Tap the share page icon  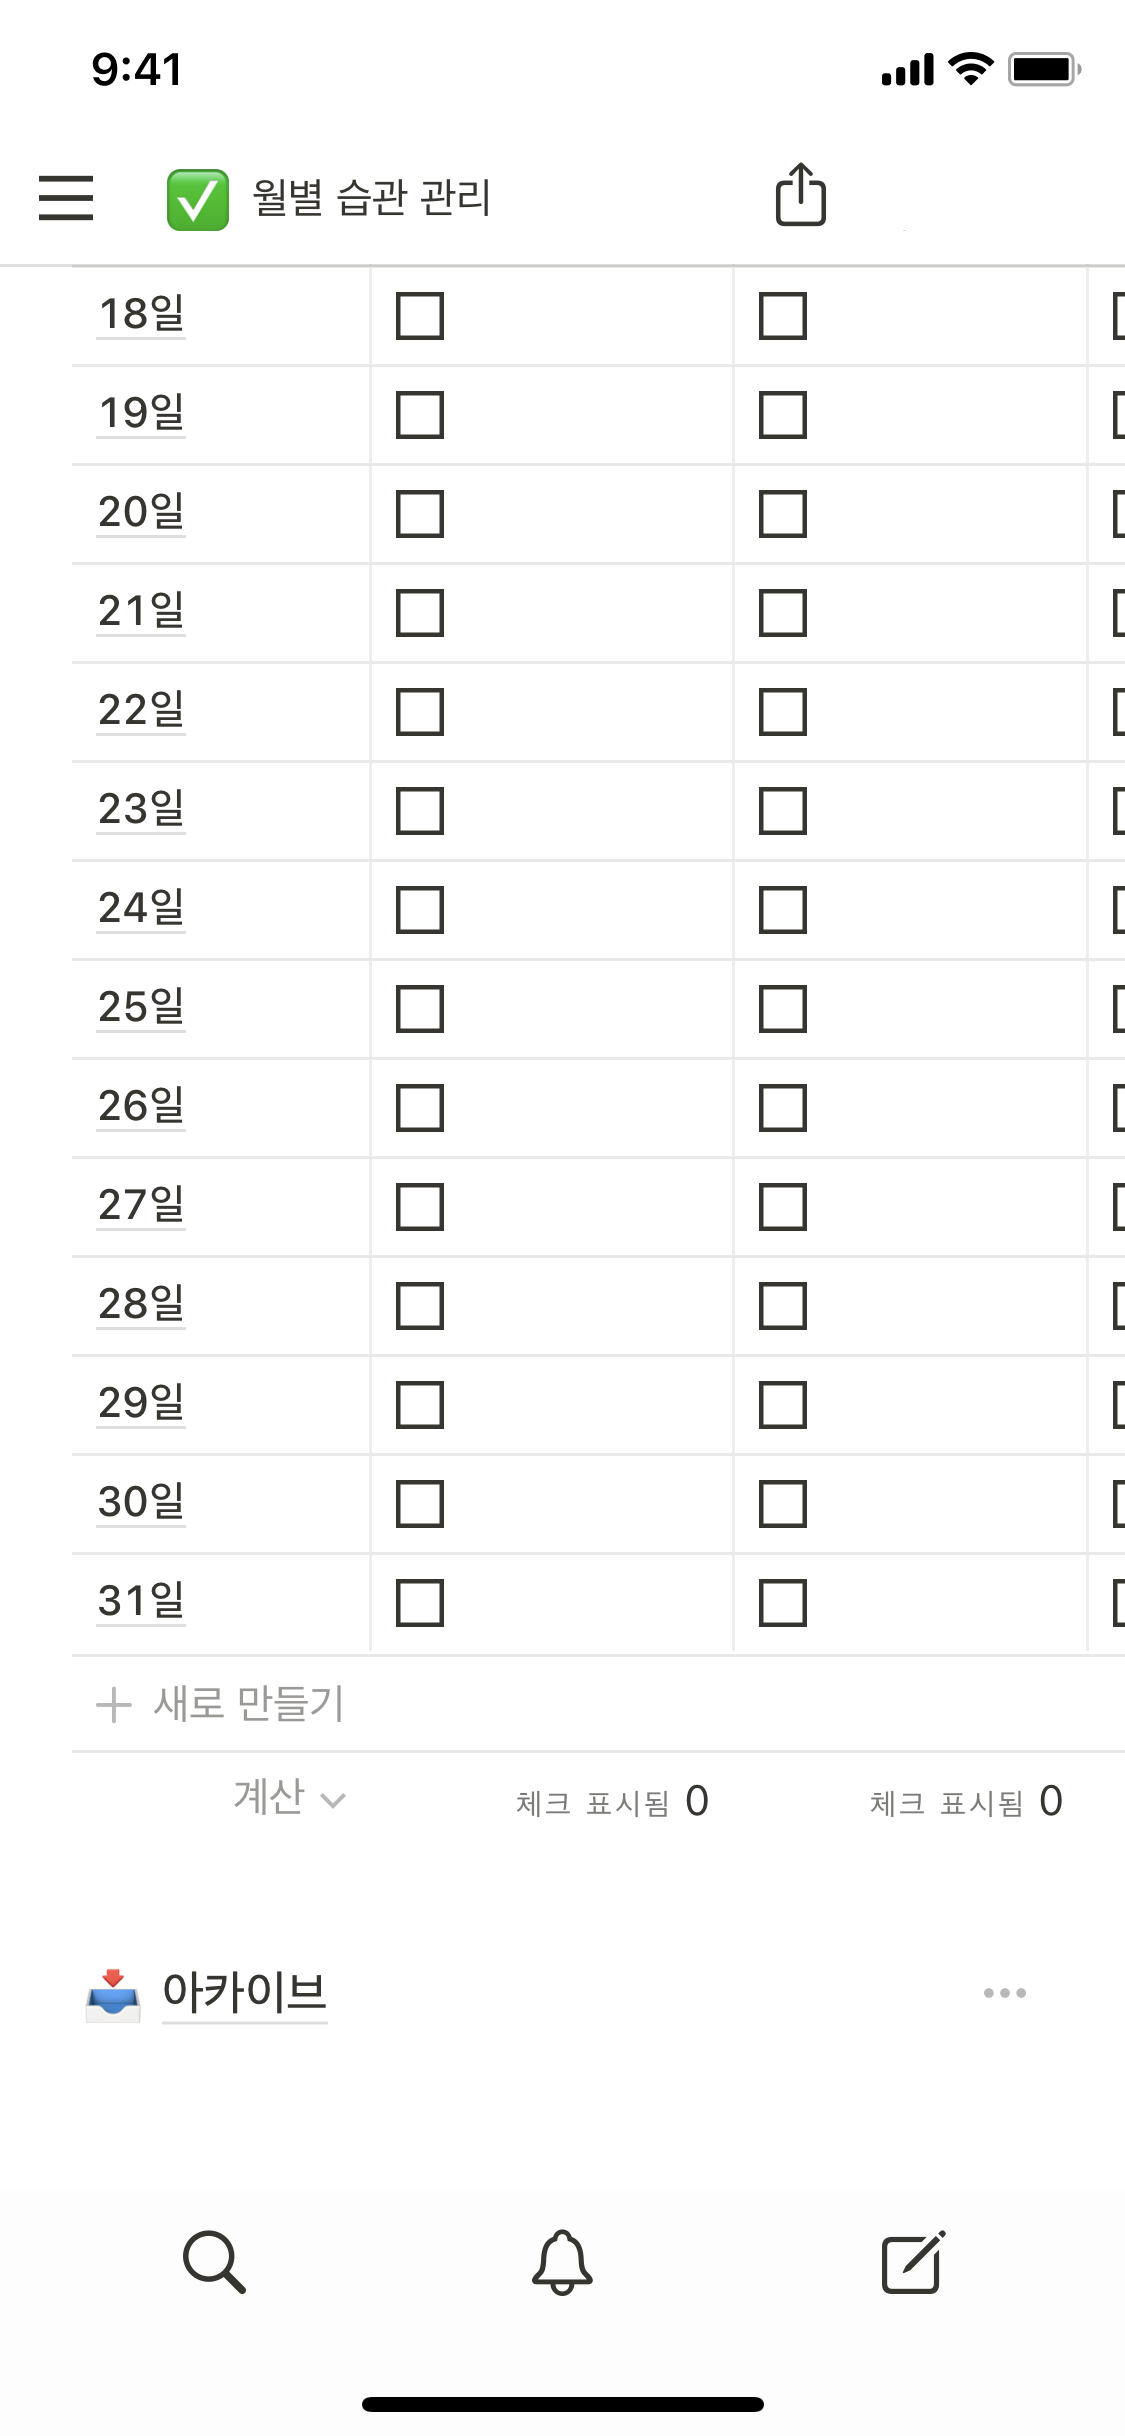click(801, 194)
